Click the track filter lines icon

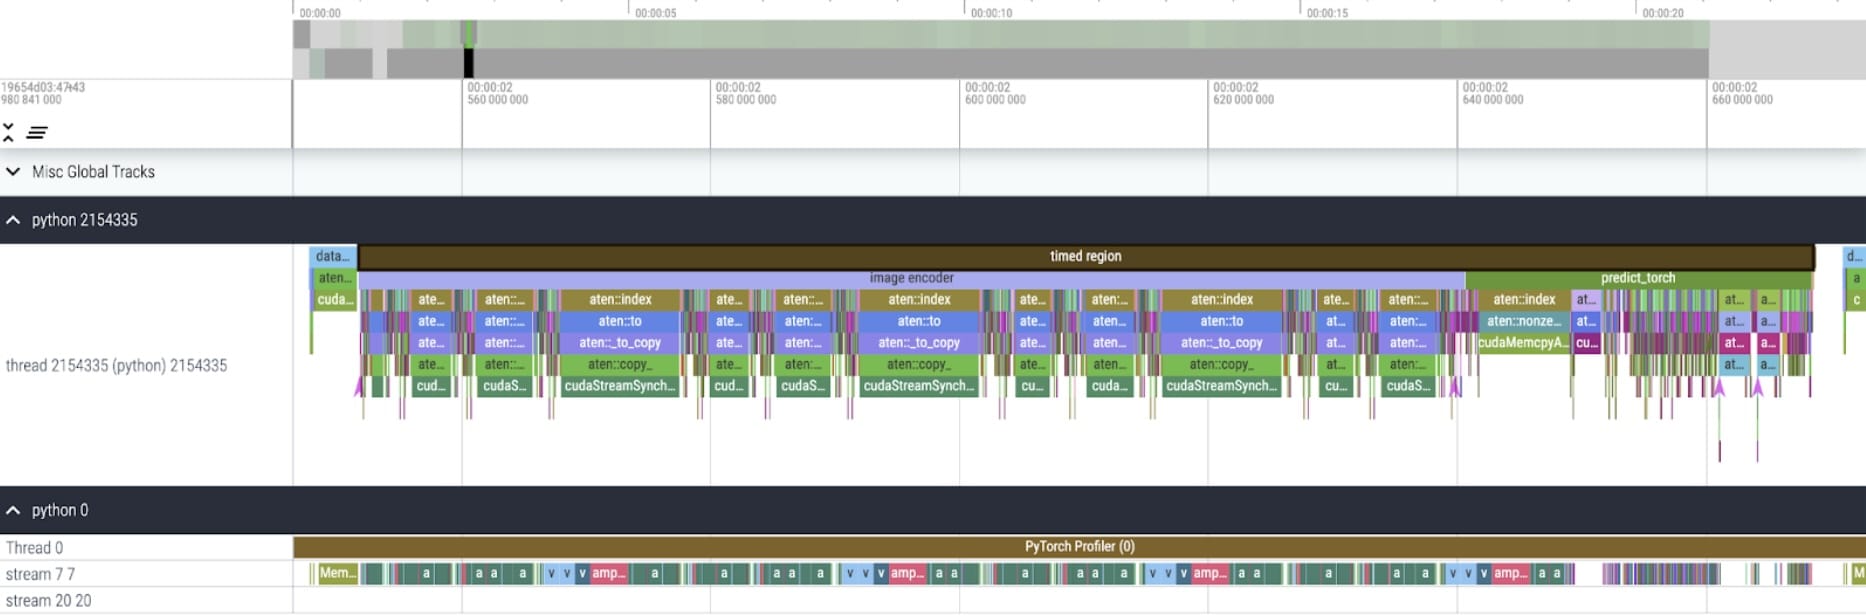[x=37, y=132]
